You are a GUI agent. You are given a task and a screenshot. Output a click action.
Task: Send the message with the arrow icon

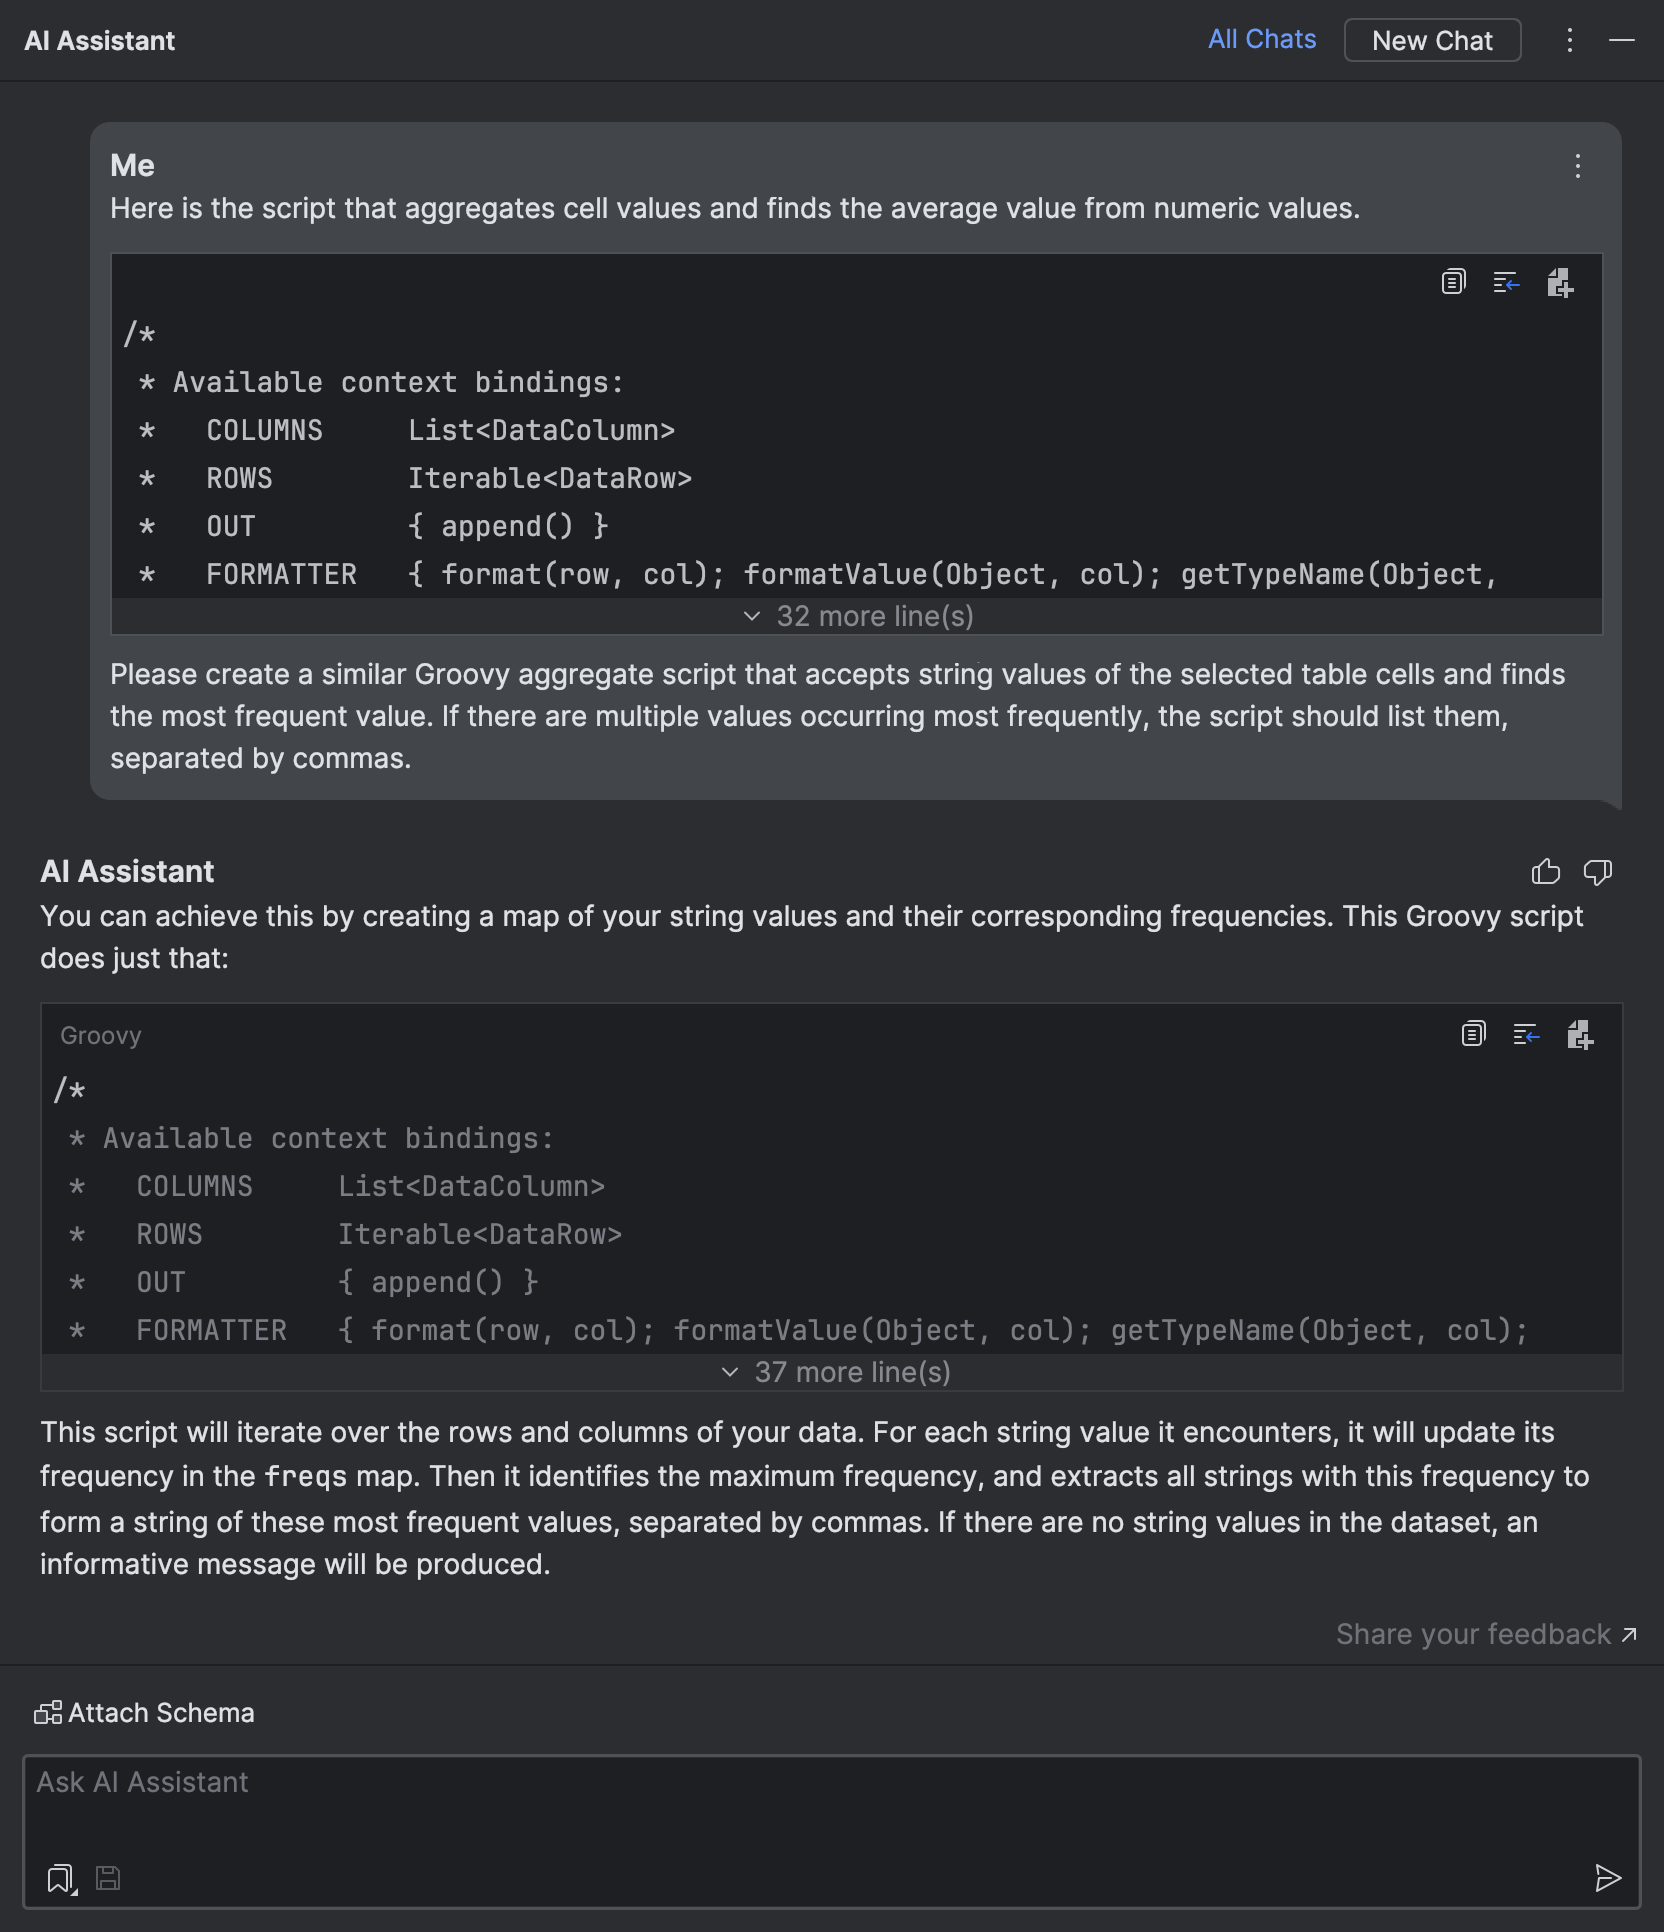[x=1608, y=1878]
